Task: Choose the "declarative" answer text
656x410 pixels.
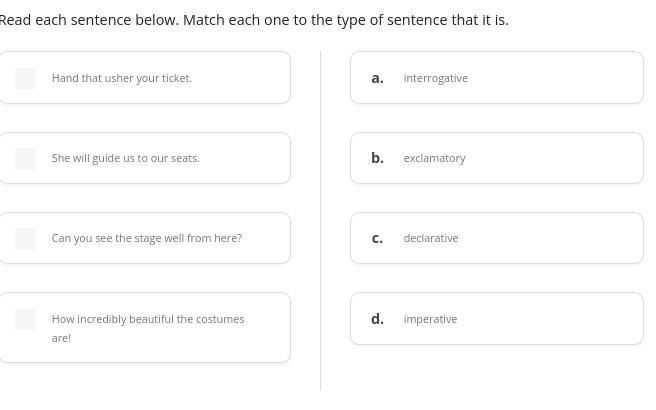Action: point(431,238)
